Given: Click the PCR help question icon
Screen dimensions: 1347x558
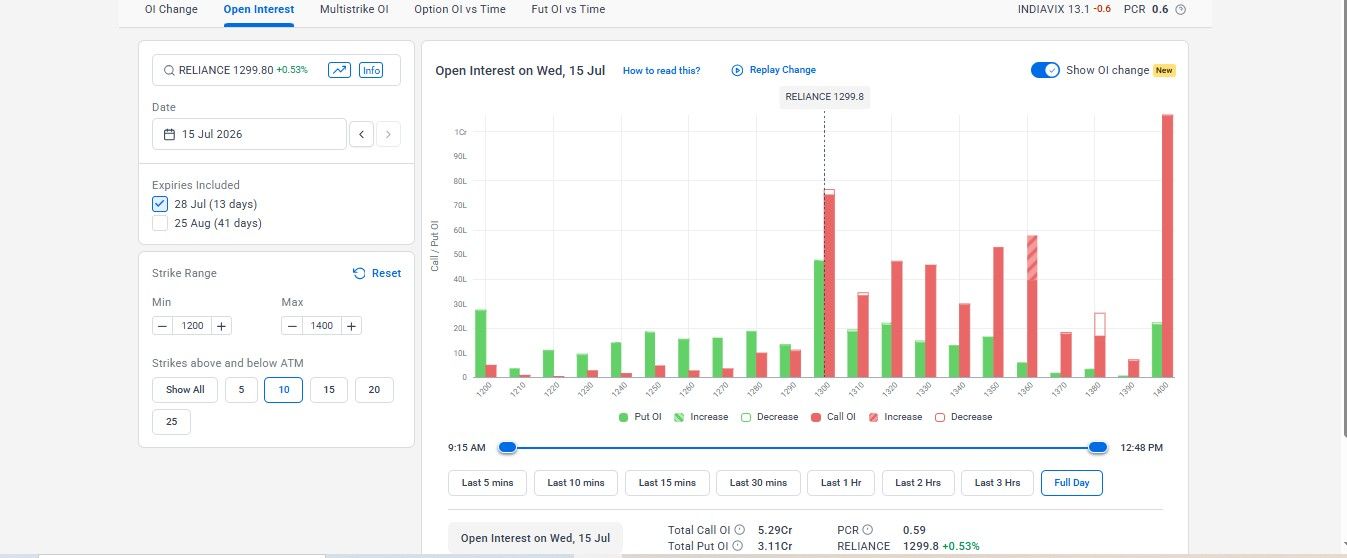Looking at the screenshot, I should 1180,9.
